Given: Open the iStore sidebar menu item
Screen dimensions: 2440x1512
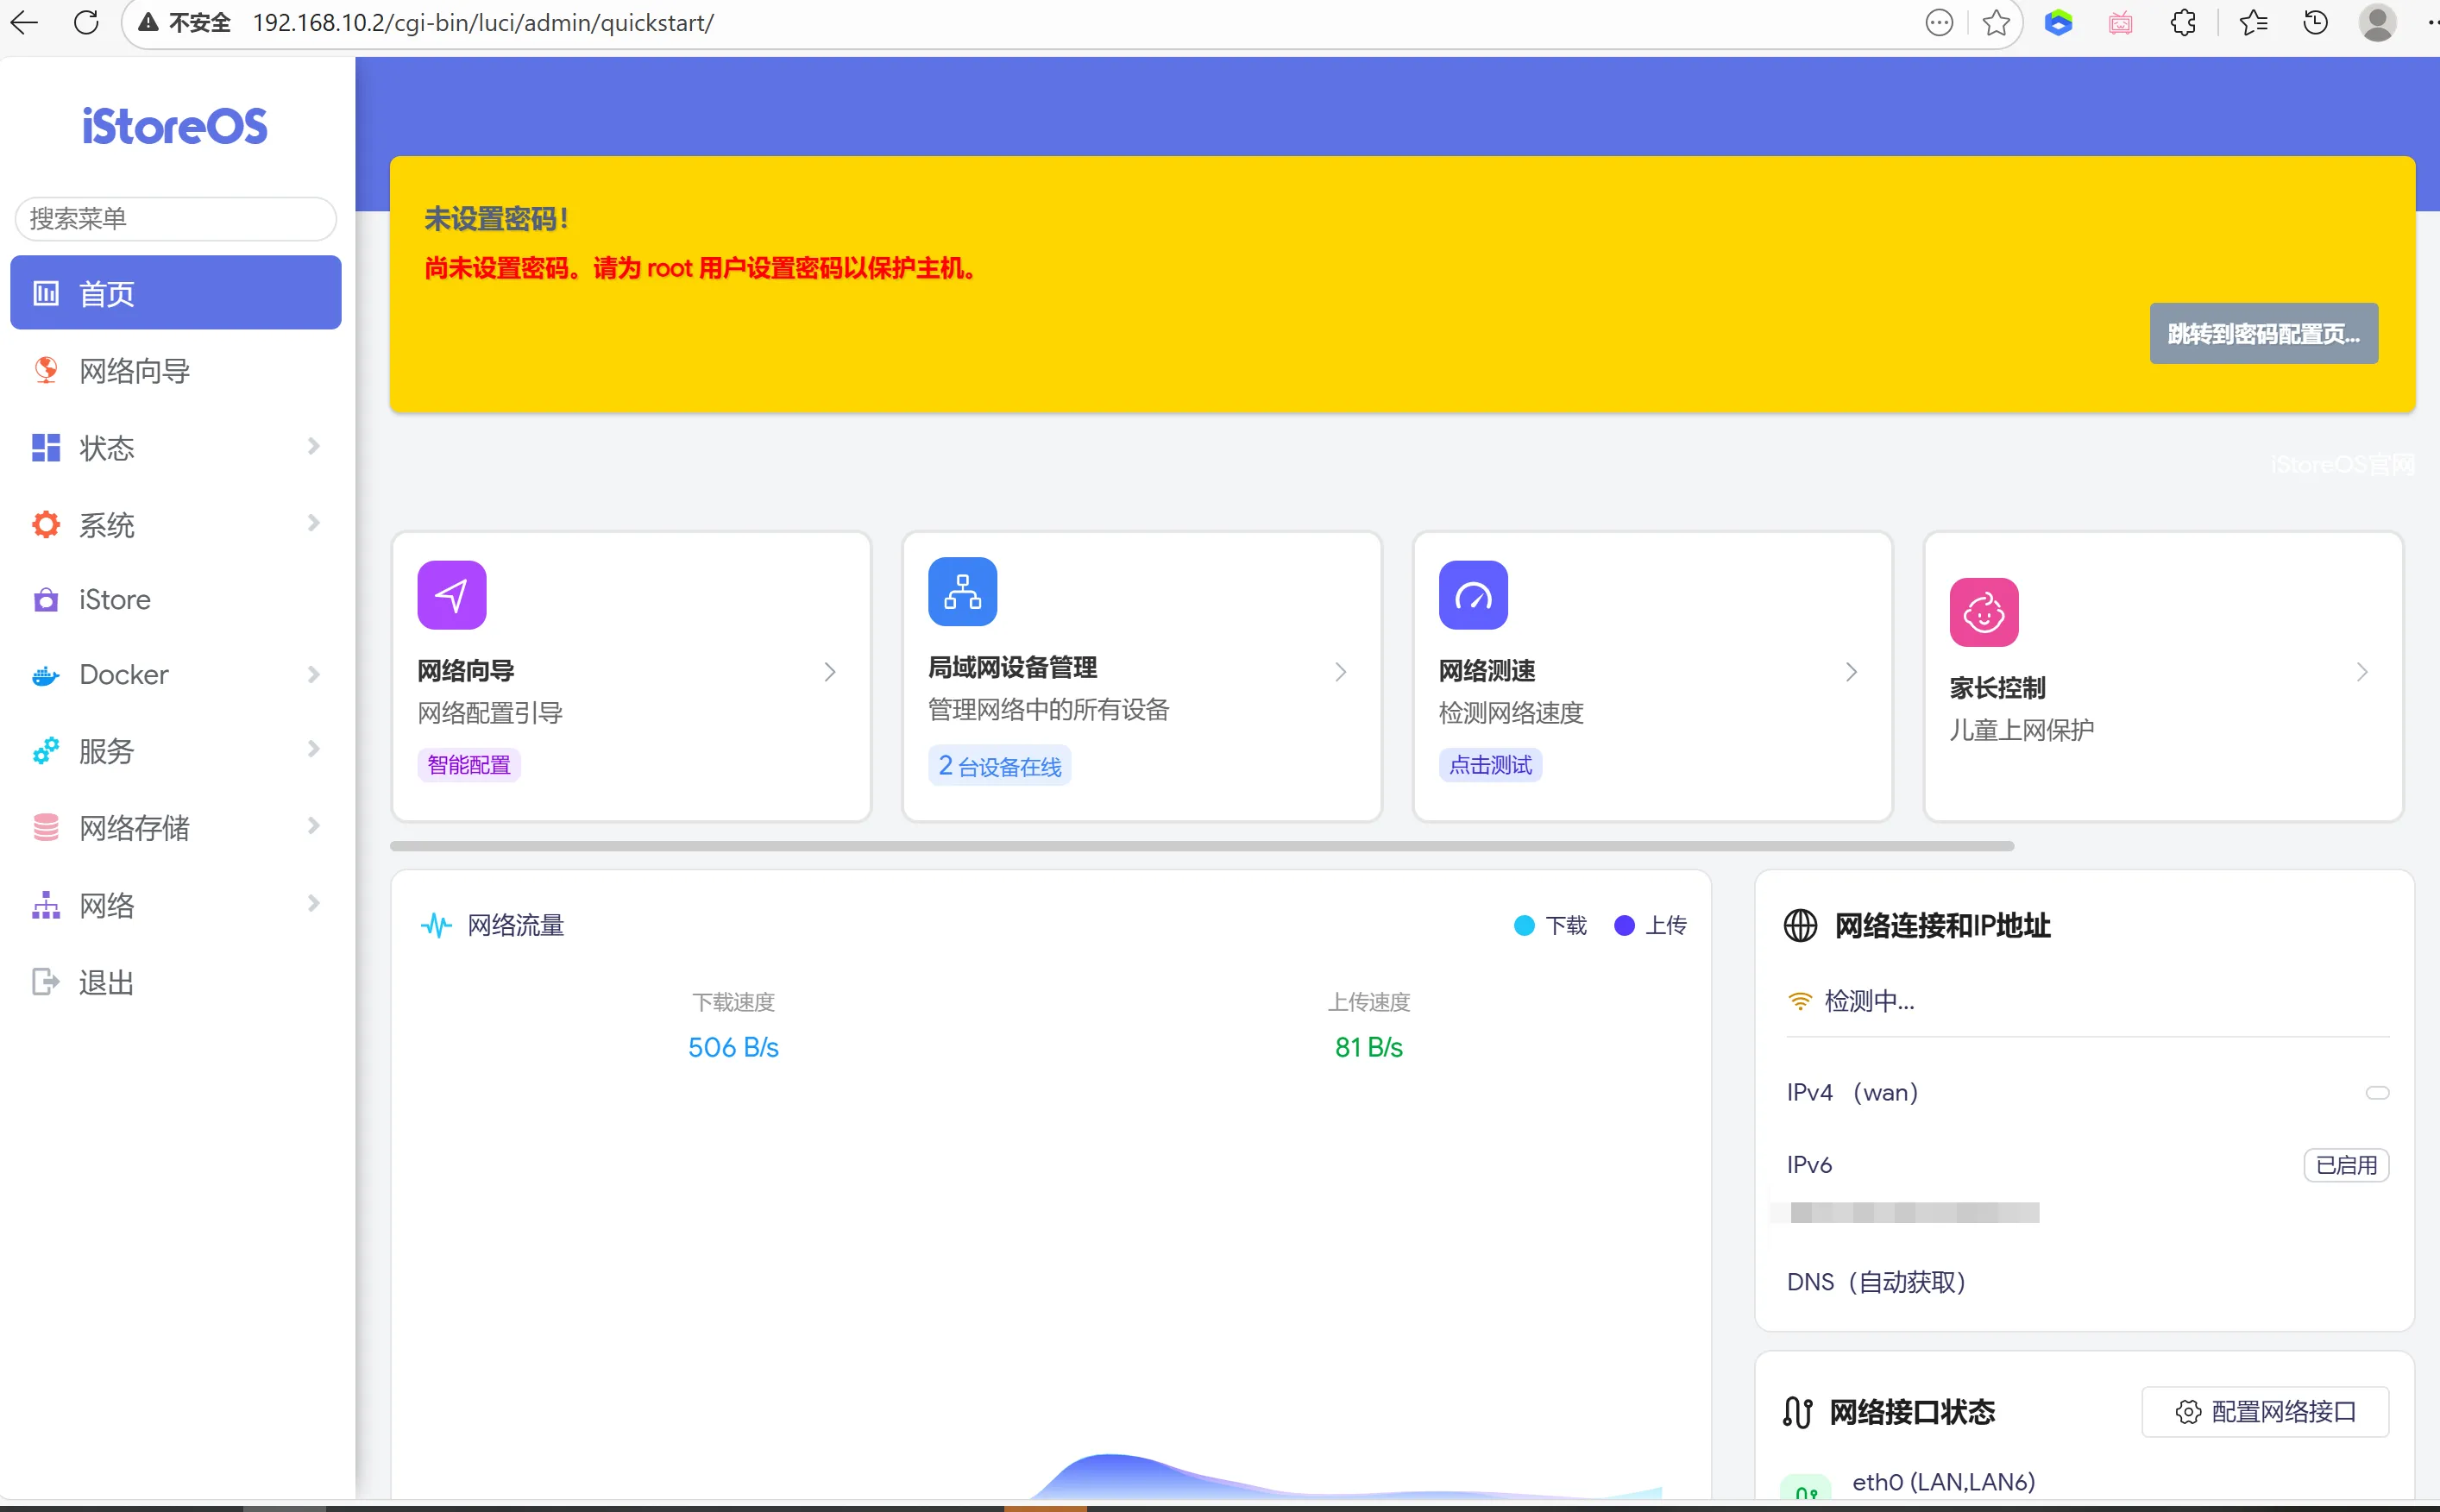Looking at the screenshot, I should coord(115,599).
